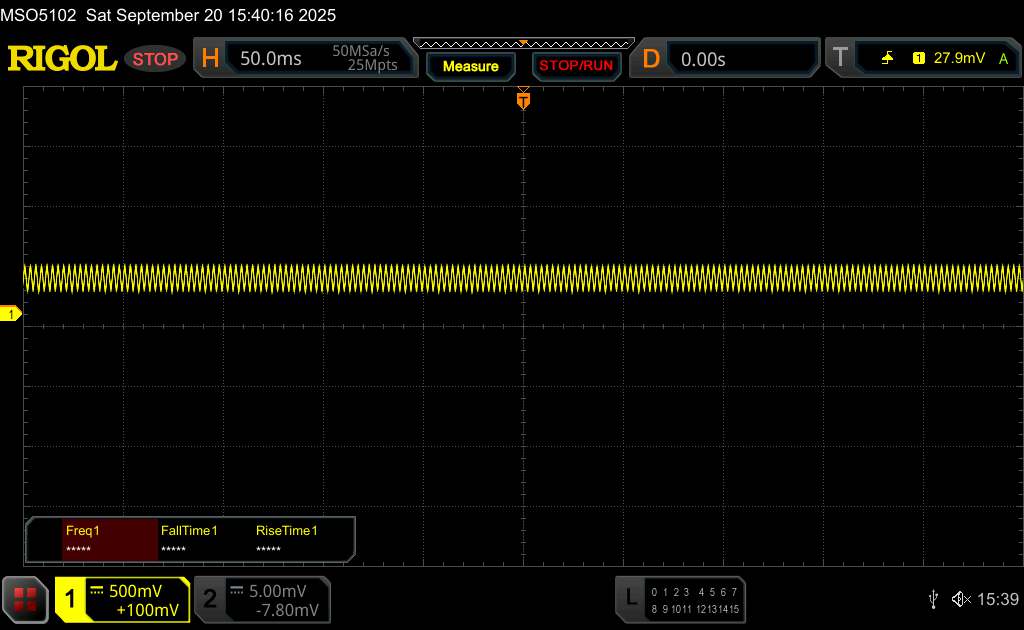This screenshot has width=1024, height=630.
Task: Open trigger settings via T icon
Action: [x=840, y=58]
